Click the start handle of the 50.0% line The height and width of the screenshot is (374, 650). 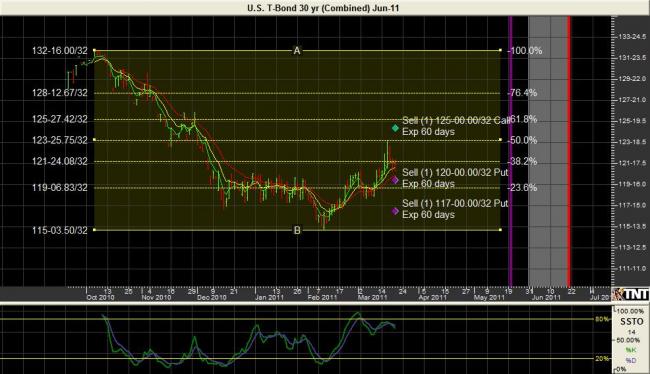(x=94, y=140)
